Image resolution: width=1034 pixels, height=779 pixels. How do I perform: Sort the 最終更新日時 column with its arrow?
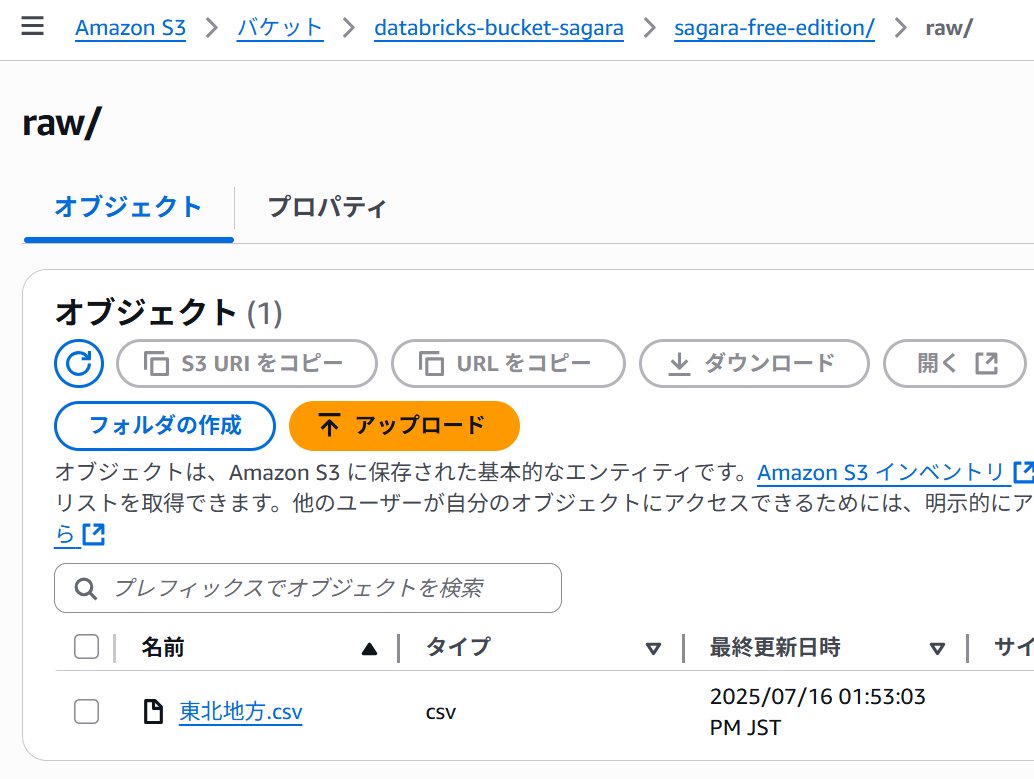(x=937, y=649)
